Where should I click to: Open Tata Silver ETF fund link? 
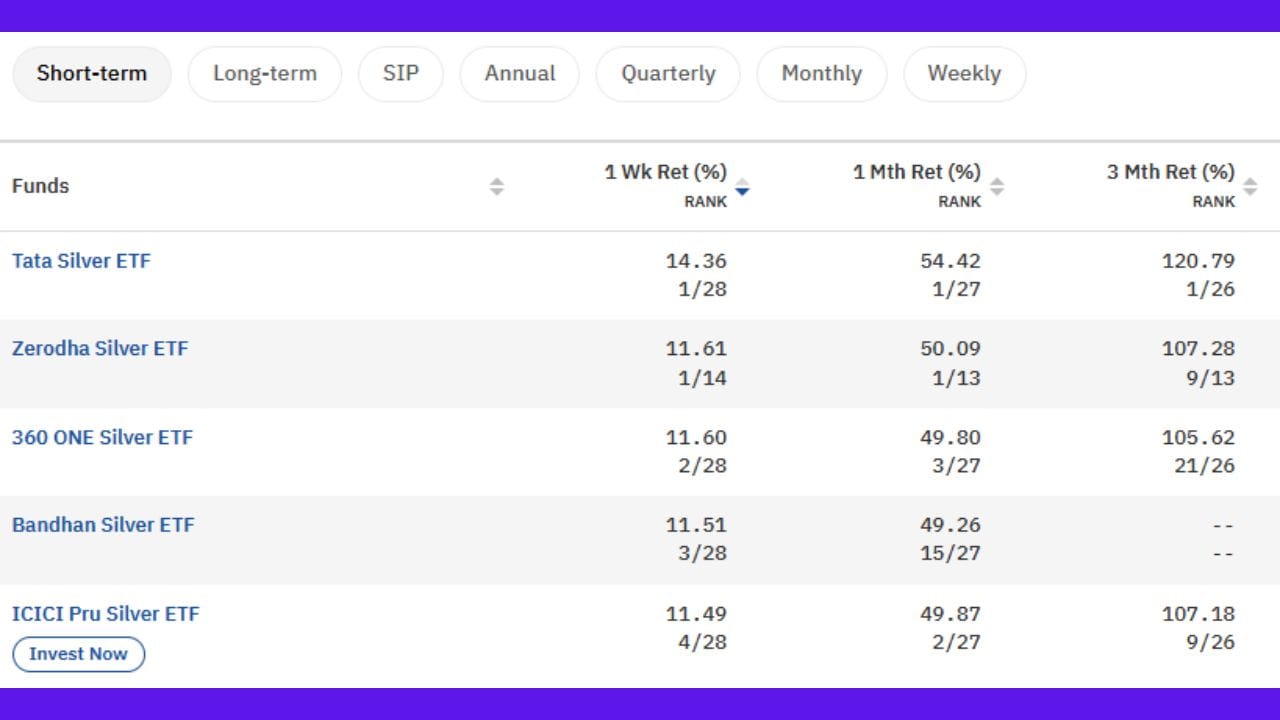81,261
